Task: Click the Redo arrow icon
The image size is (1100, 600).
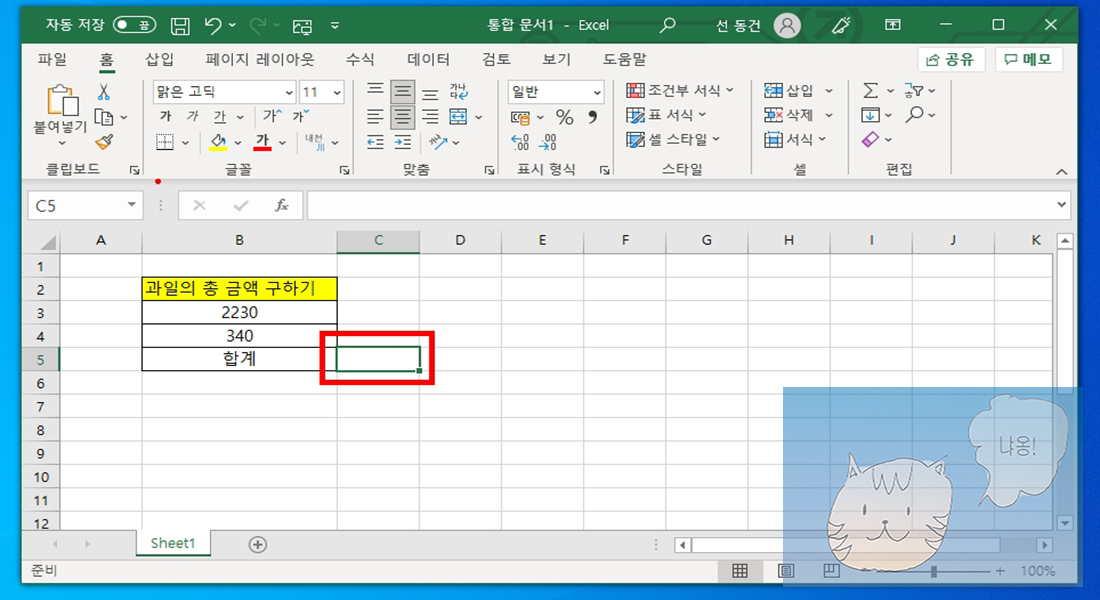Action: pos(257,26)
